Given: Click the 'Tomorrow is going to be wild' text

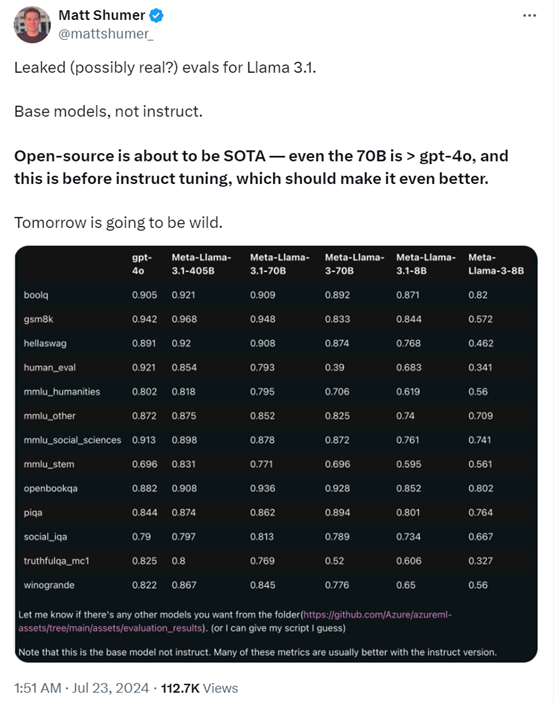Looking at the screenshot, I should 118,222.
